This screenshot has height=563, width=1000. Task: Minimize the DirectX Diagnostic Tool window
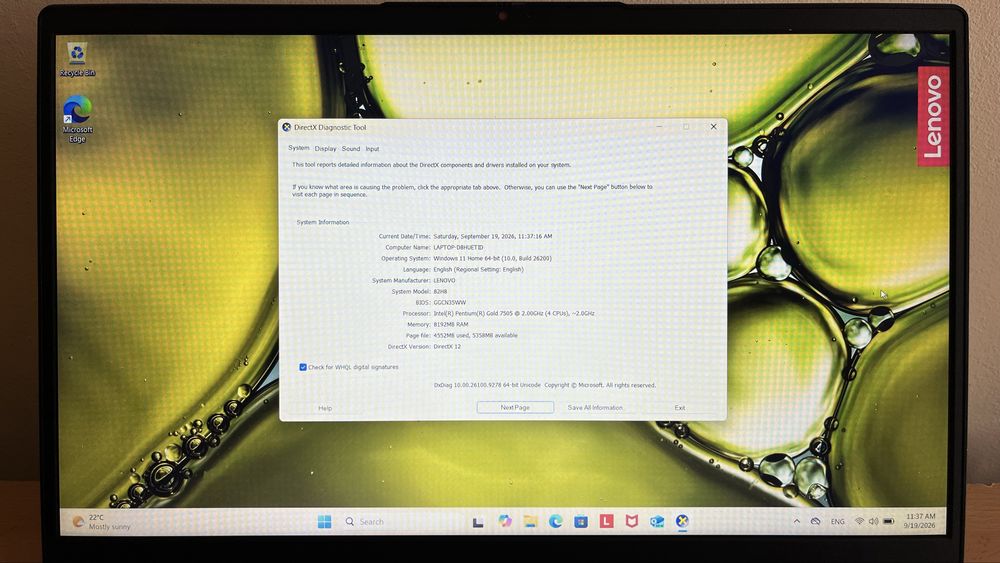659,127
